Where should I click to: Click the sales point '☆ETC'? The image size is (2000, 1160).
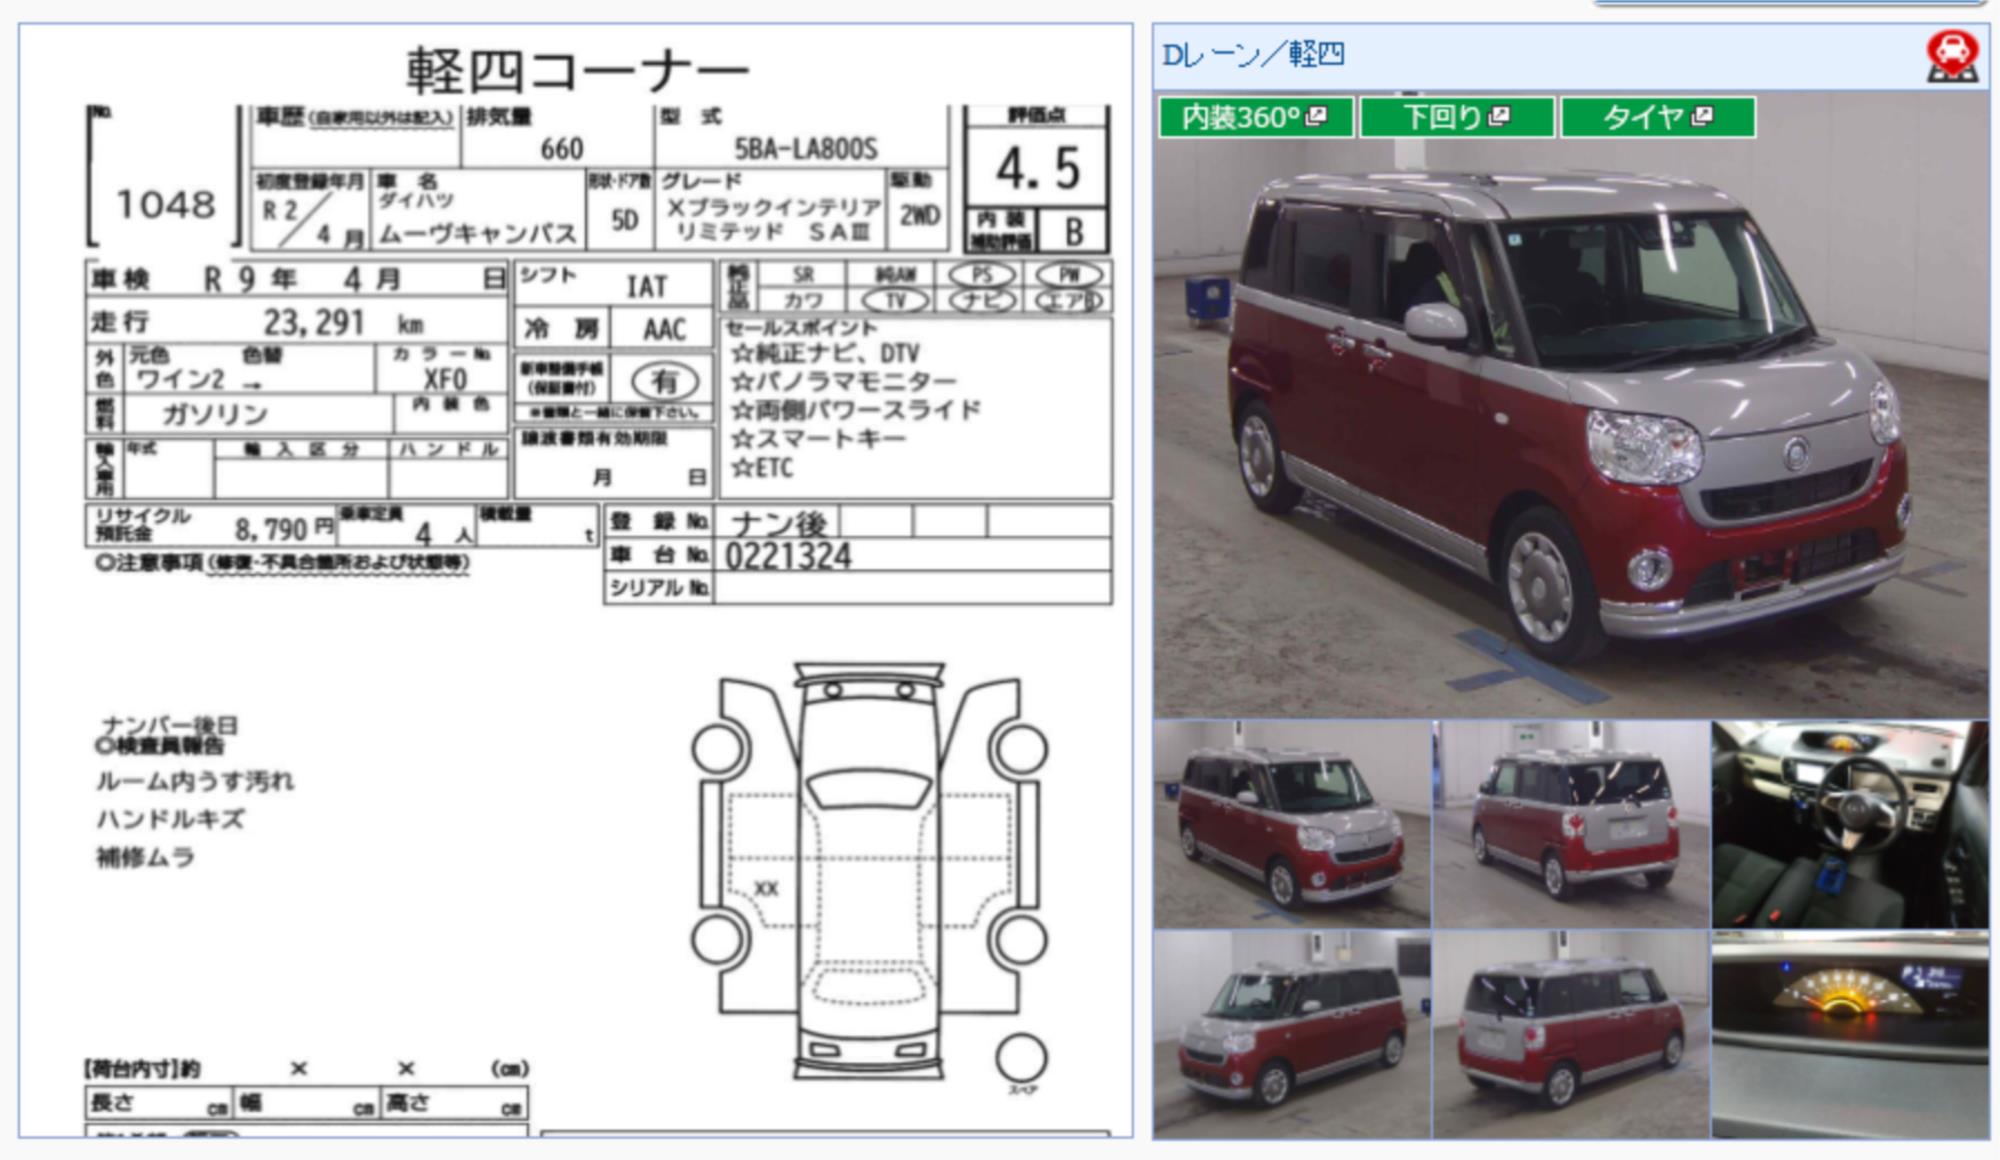(x=762, y=468)
